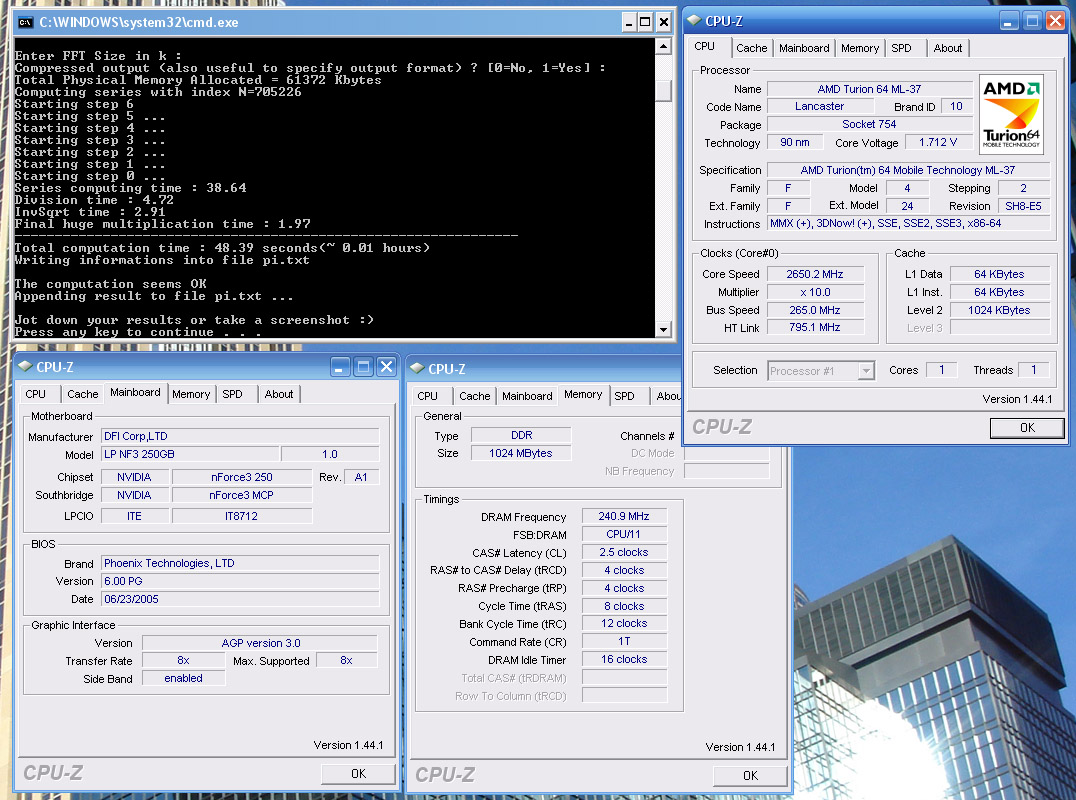Click motherboard manufacturer field DFI Corp,LTD

pyautogui.click(x=240, y=436)
